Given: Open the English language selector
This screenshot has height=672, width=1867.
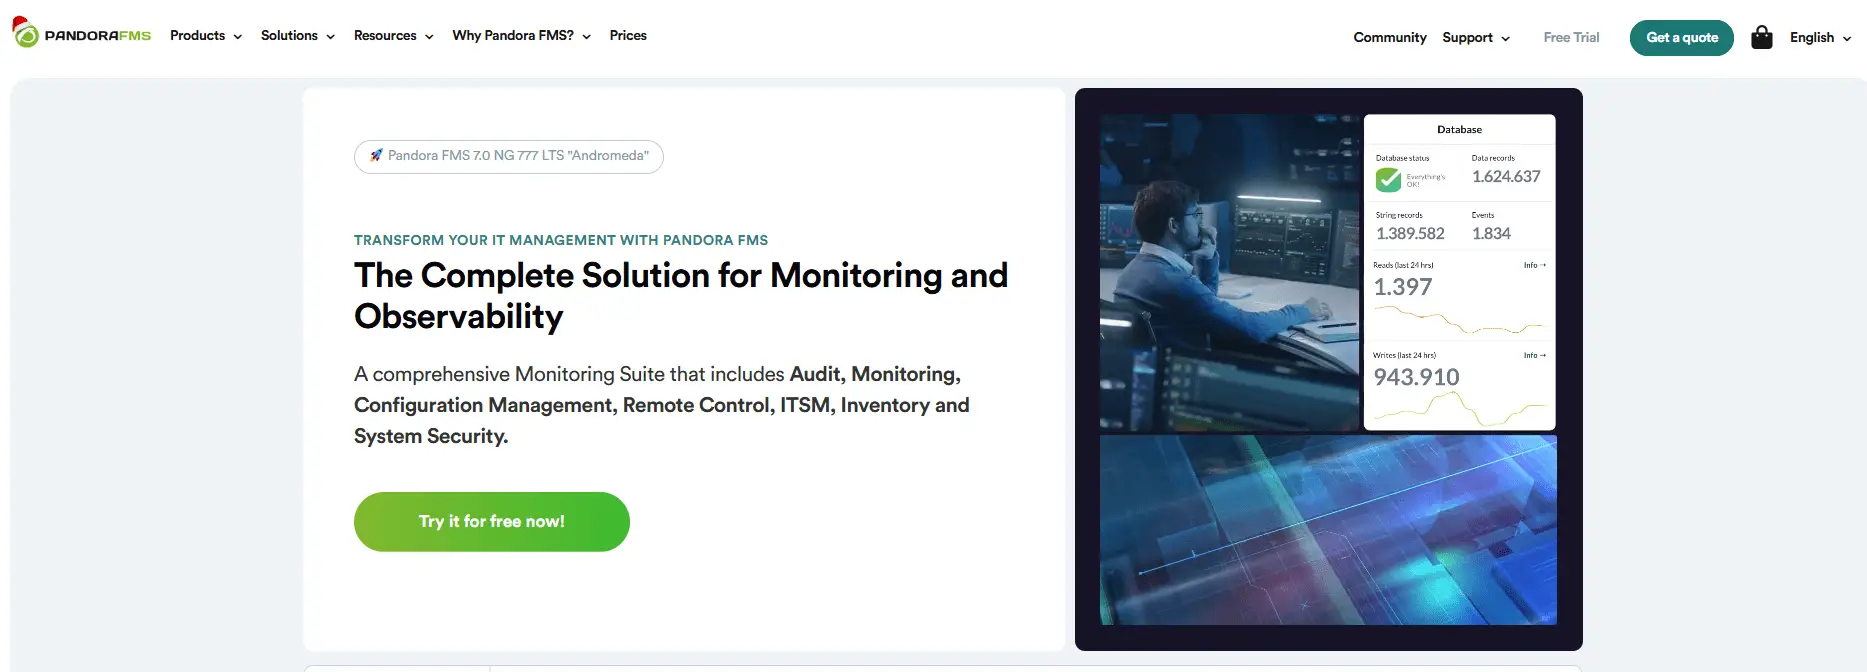Looking at the screenshot, I should 1821,38.
